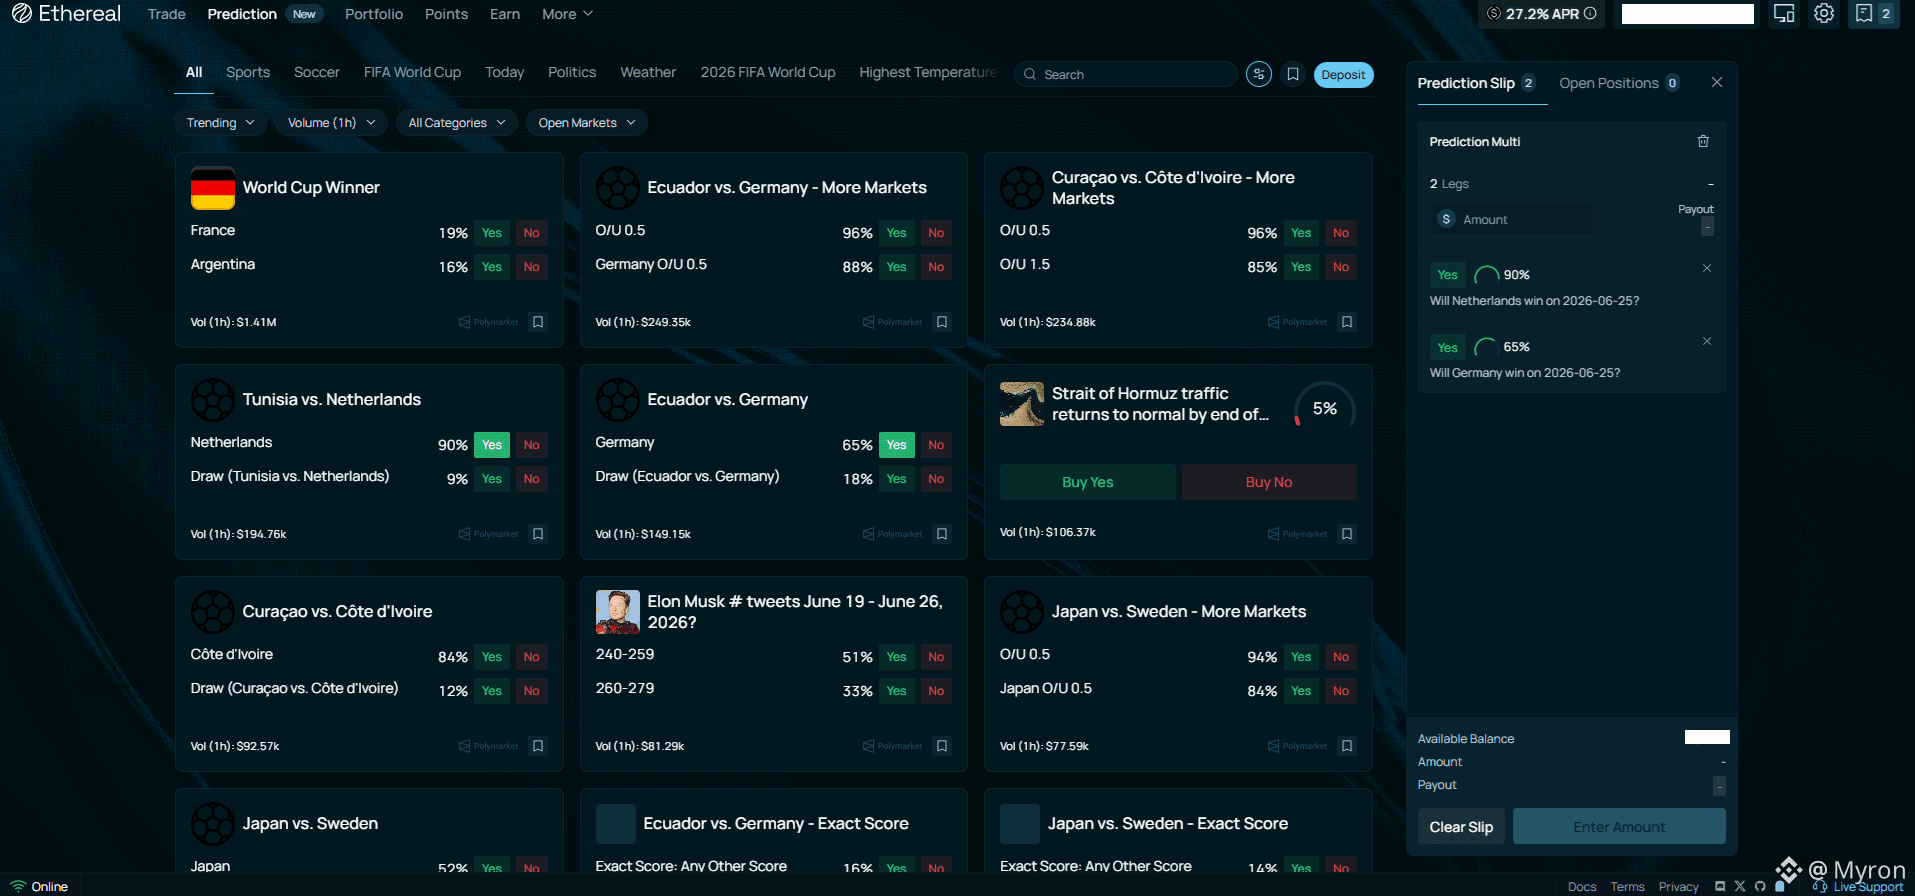The image size is (1915, 896).
Task: Remove the Germany leg from the slip
Action: click(1707, 341)
